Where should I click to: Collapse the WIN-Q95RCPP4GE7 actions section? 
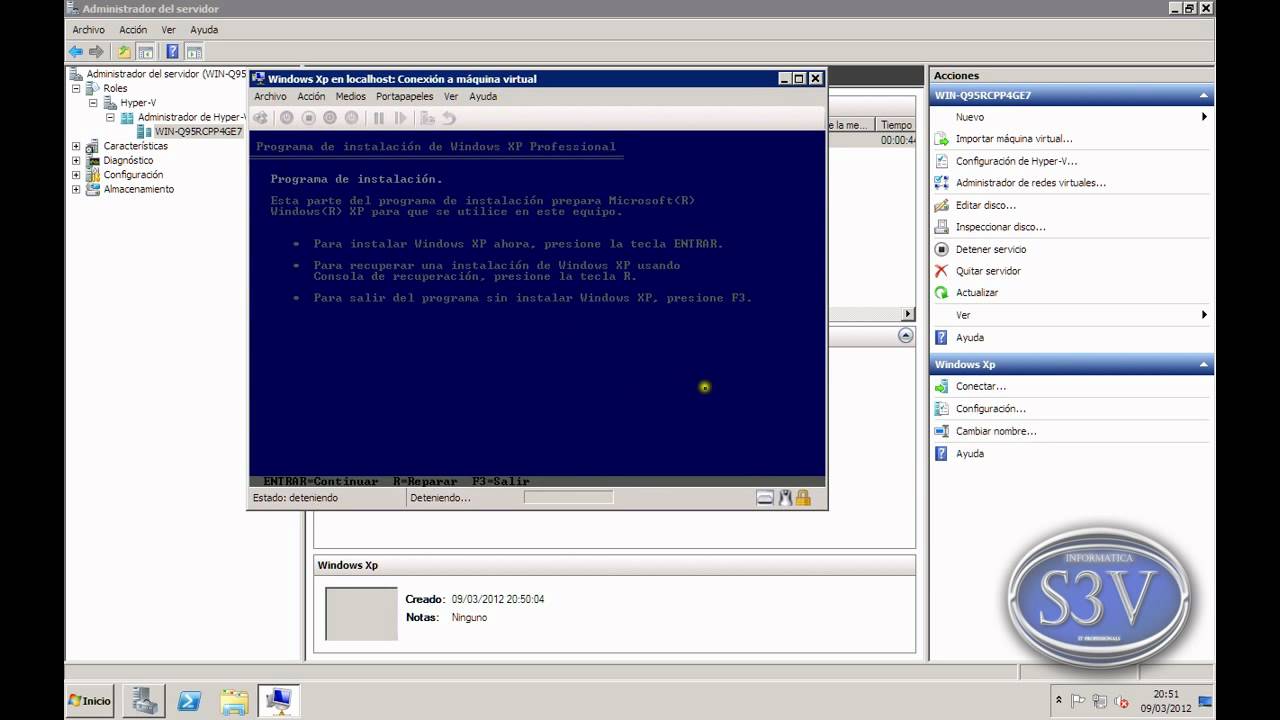1204,96
